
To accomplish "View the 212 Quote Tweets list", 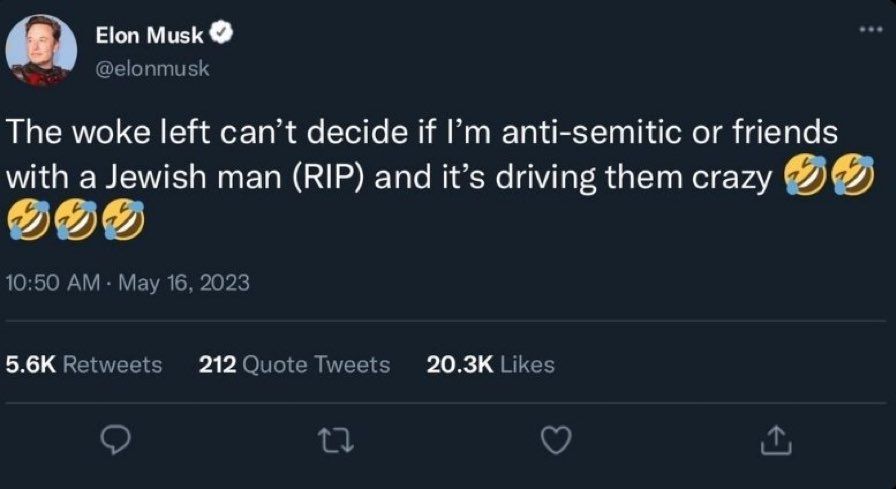I will (294, 364).
